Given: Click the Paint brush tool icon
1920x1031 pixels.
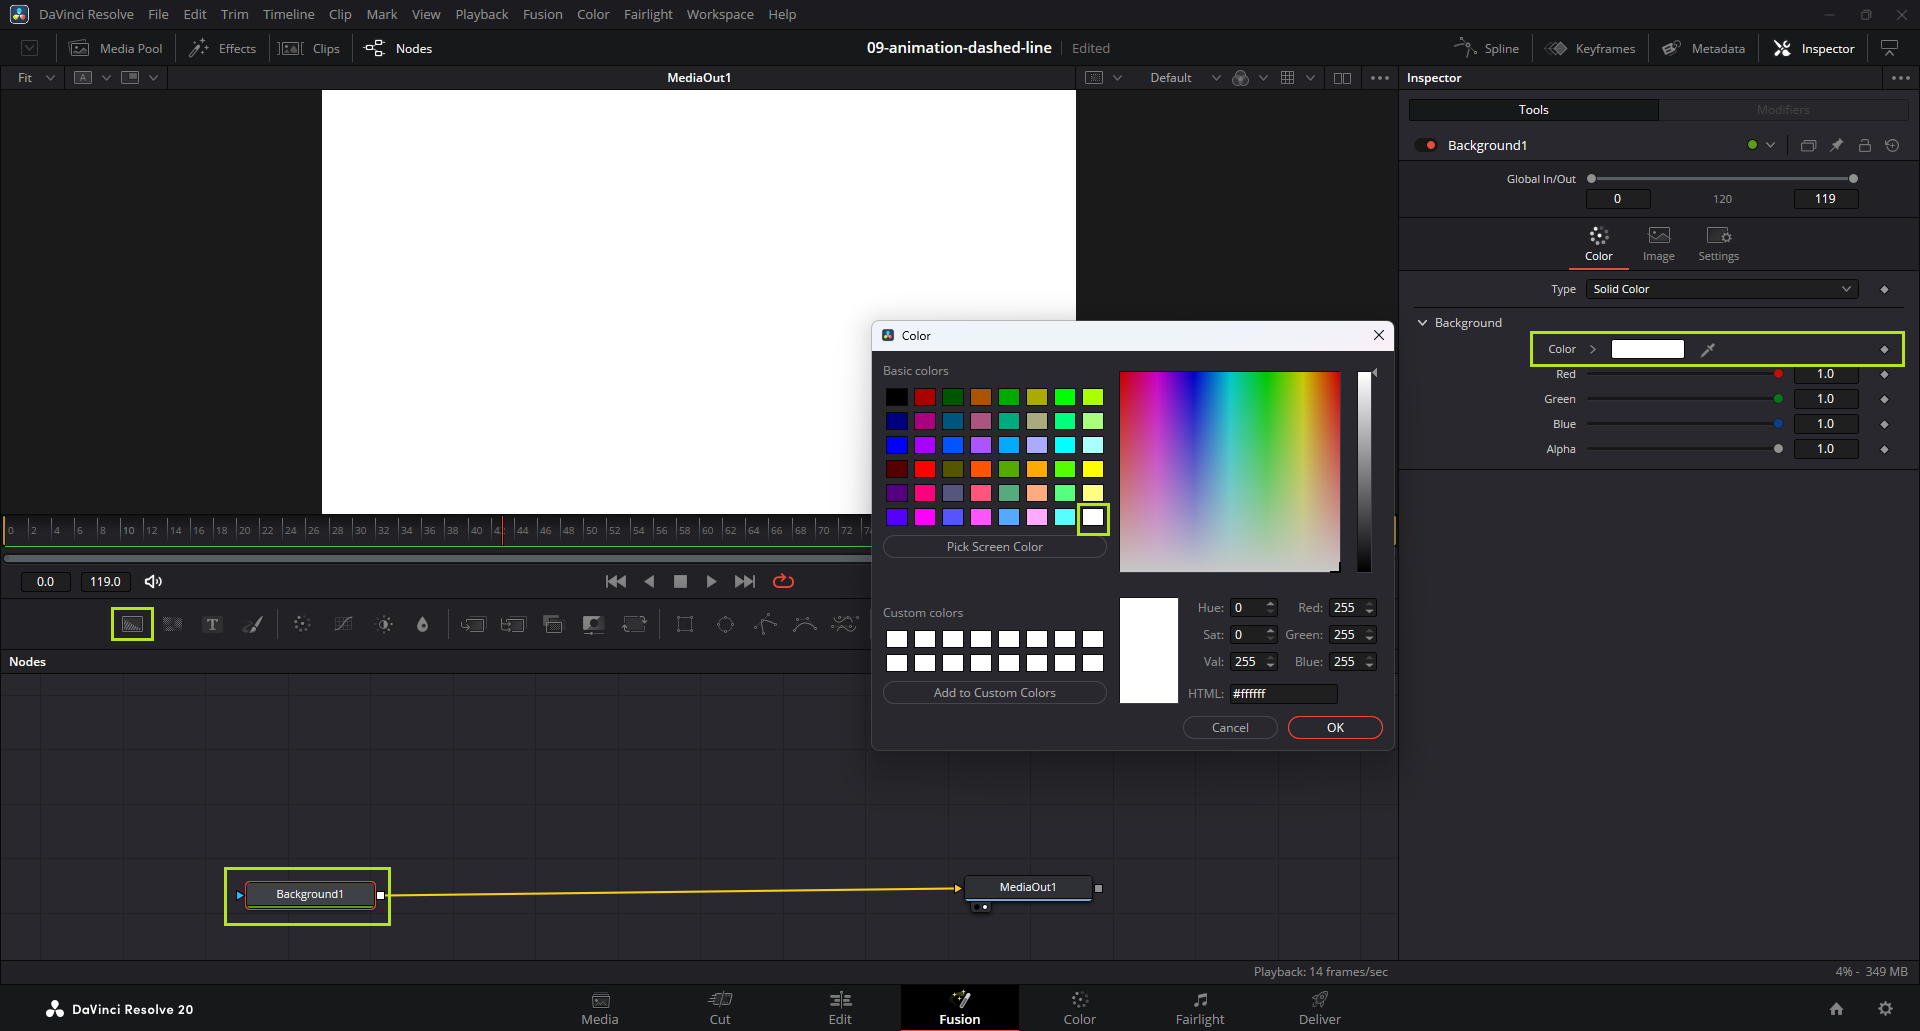Looking at the screenshot, I should click(x=253, y=625).
